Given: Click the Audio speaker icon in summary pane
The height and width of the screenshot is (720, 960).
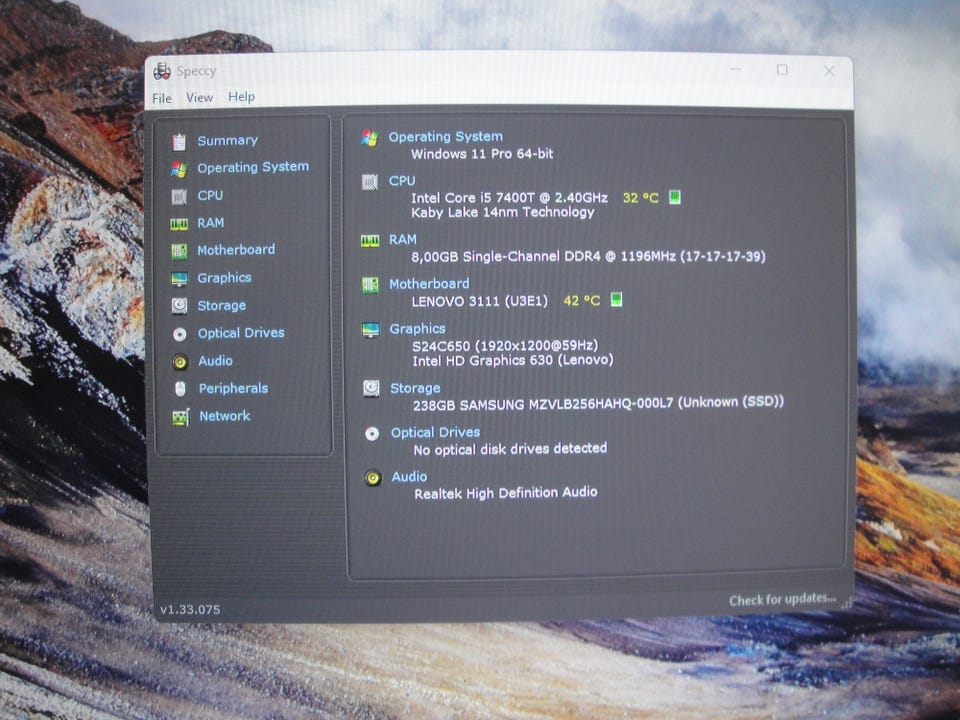Looking at the screenshot, I should pyautogui.click(x=372, y=478).
